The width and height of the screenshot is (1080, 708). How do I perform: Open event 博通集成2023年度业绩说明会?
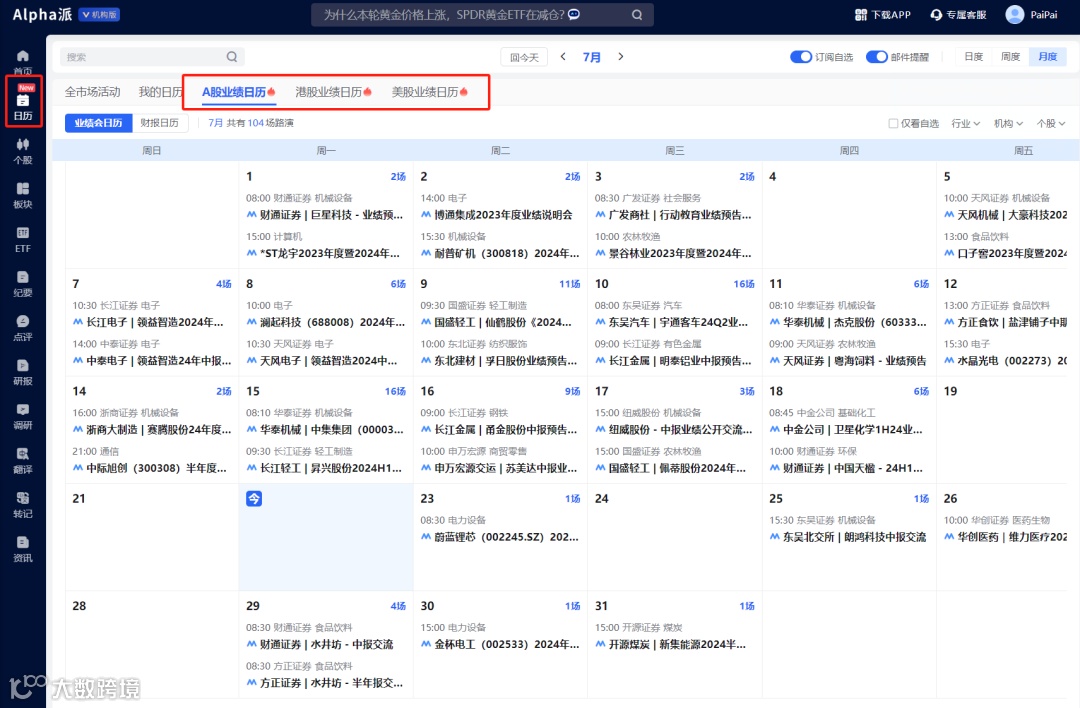497,215
